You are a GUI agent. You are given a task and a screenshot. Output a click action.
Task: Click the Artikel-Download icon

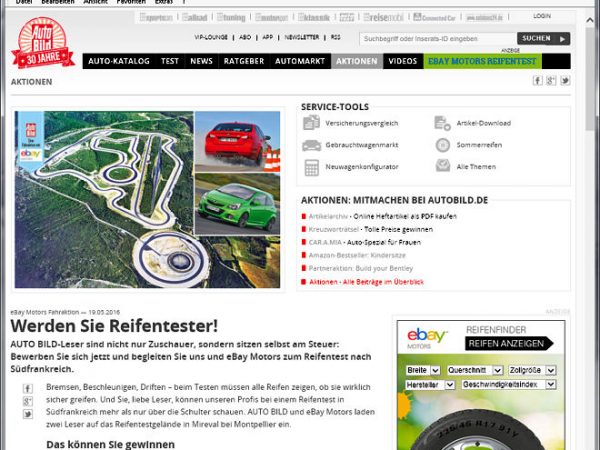tap(442, 123)
